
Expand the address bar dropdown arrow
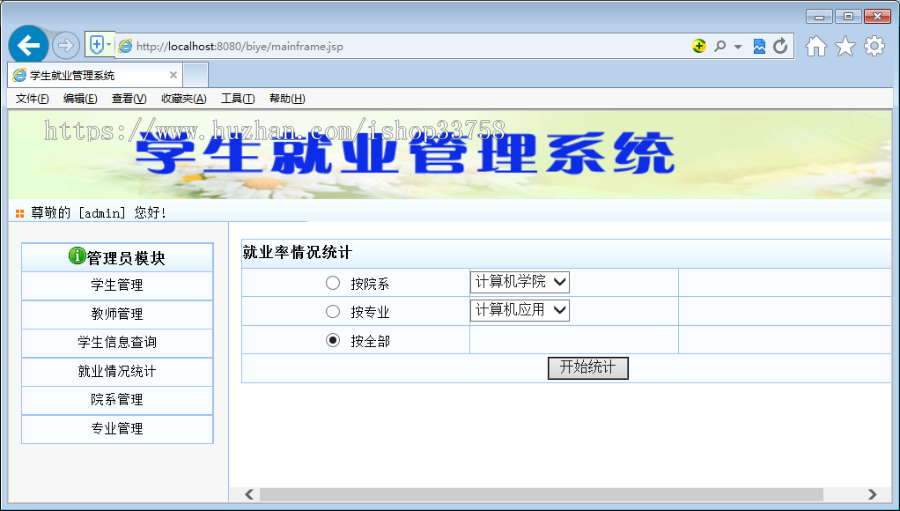pyautogui.click(x=738, y=47)
